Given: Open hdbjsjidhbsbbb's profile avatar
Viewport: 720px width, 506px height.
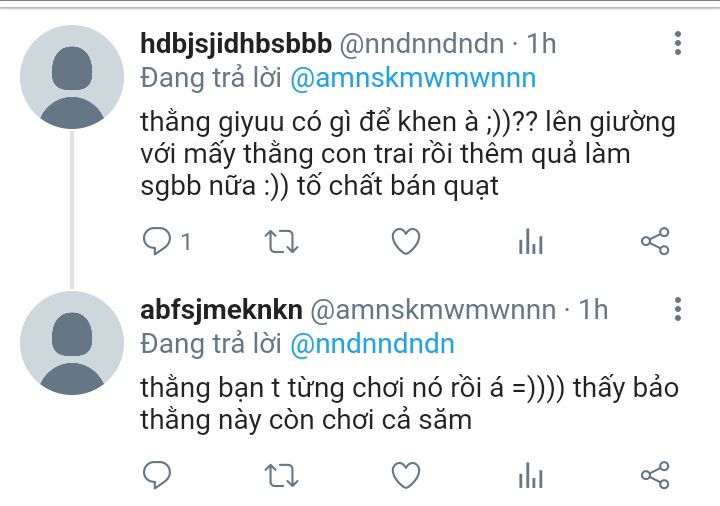Looking at the screenshot, I should 72,77.
